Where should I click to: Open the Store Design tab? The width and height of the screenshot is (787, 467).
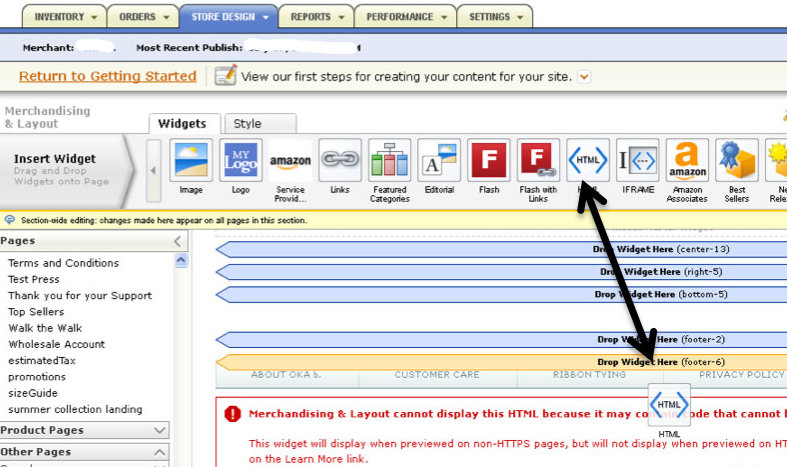click(228, 17)
